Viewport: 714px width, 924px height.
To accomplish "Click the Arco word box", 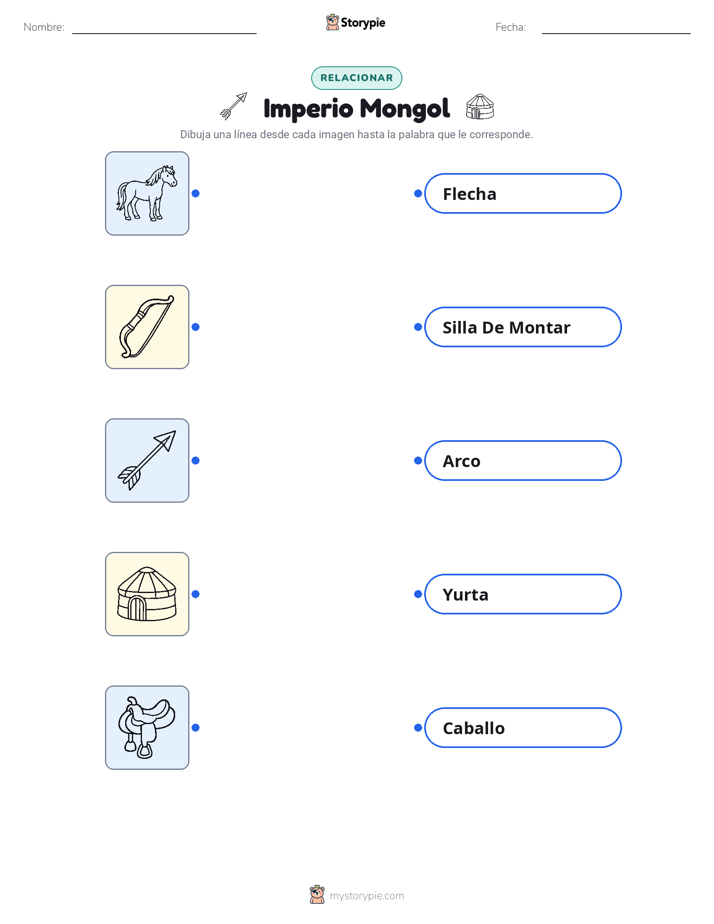I will click(523, 460).
